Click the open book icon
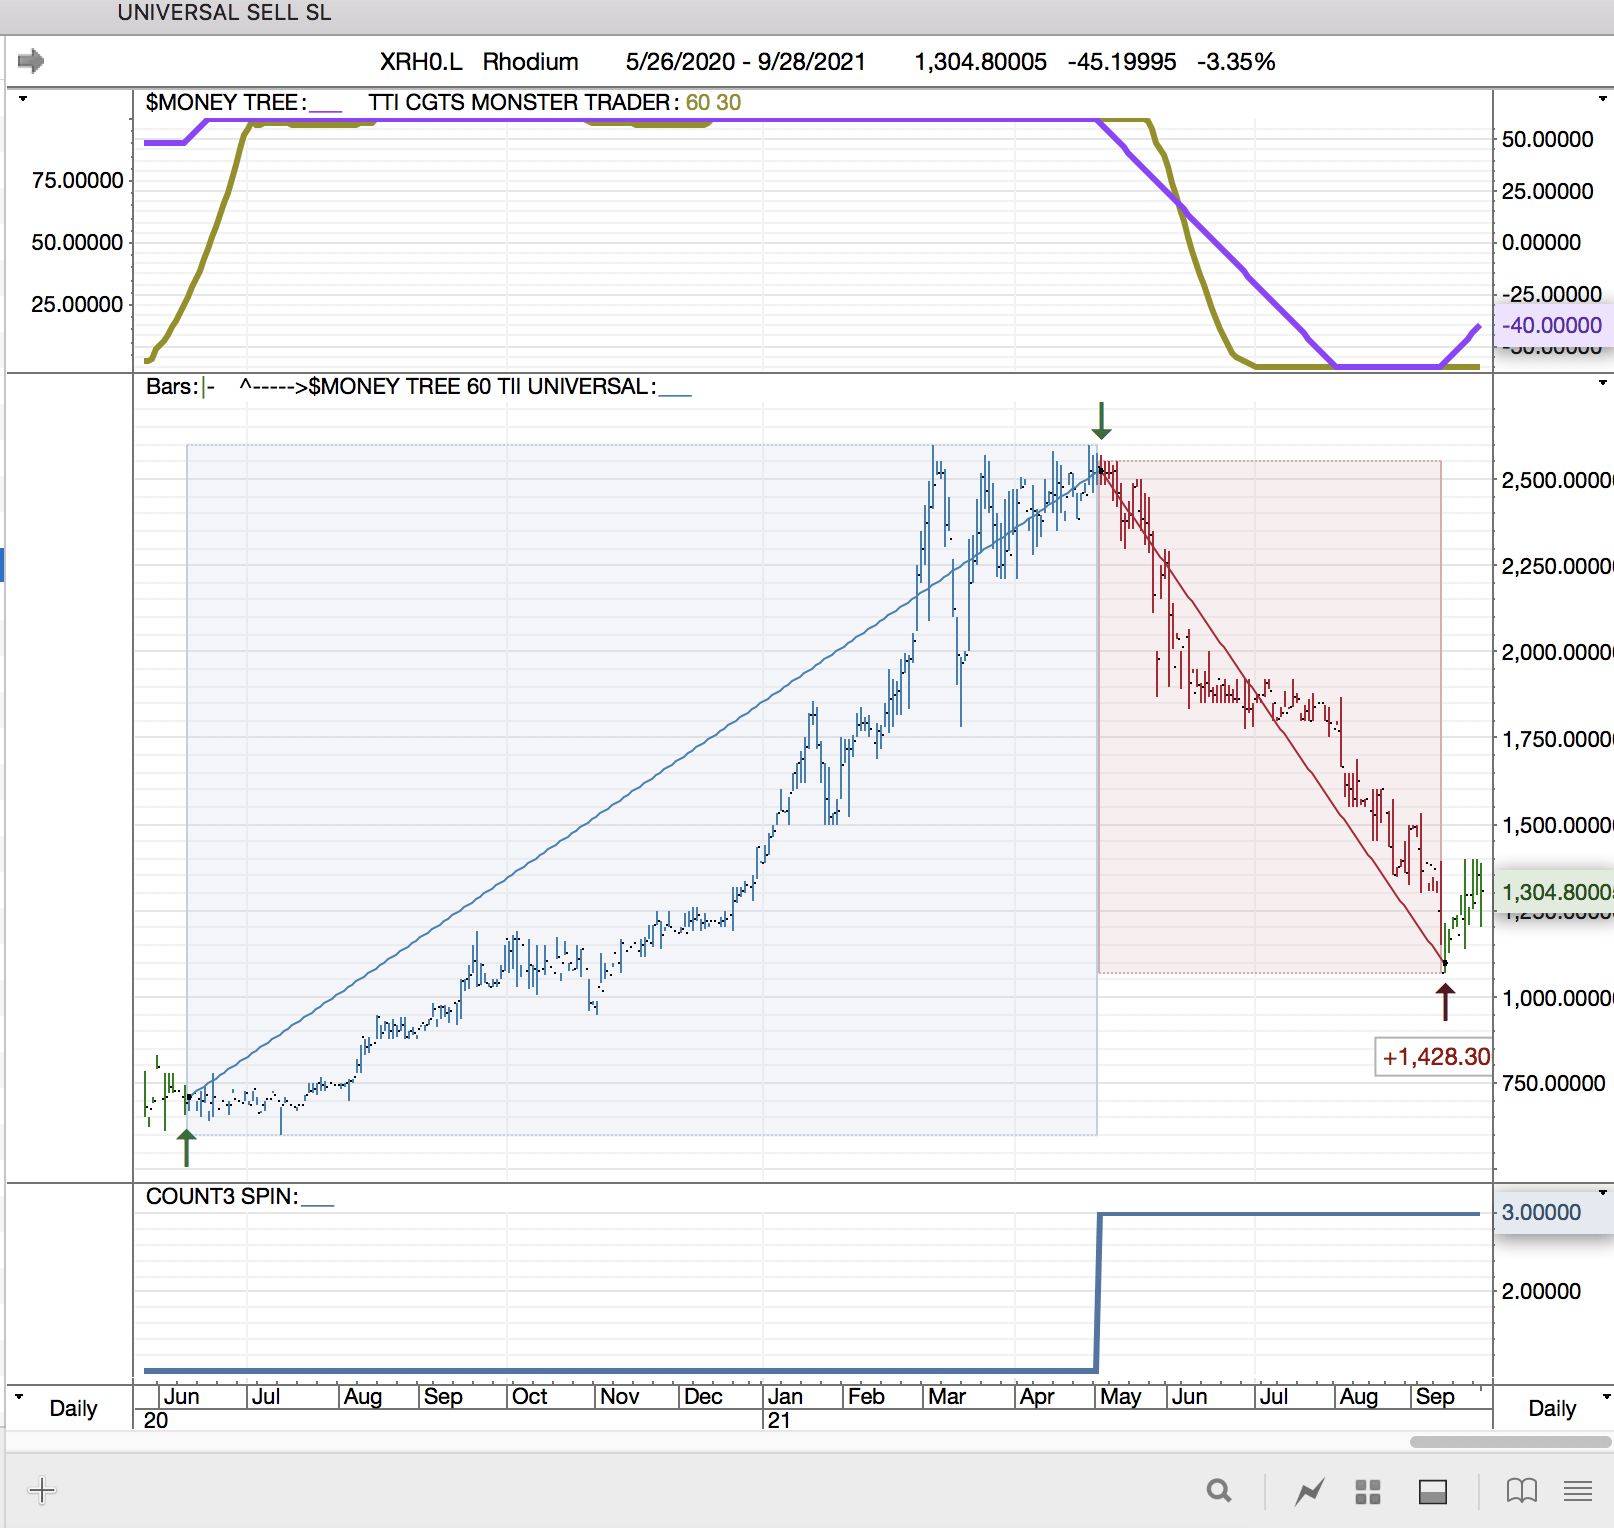Screen dimensions: 1614x1528 point(1521,1491)
